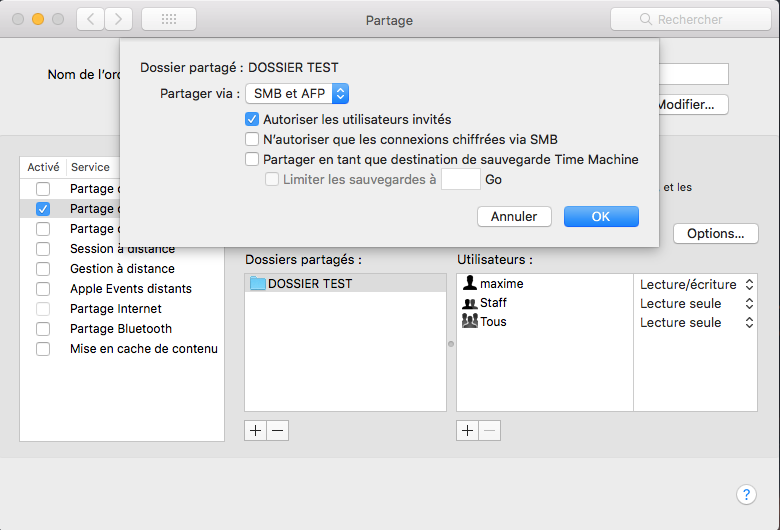Viewport: 780px width, 530px height.
Task: Click the forward navigation arrow
Action: [119, 19]
